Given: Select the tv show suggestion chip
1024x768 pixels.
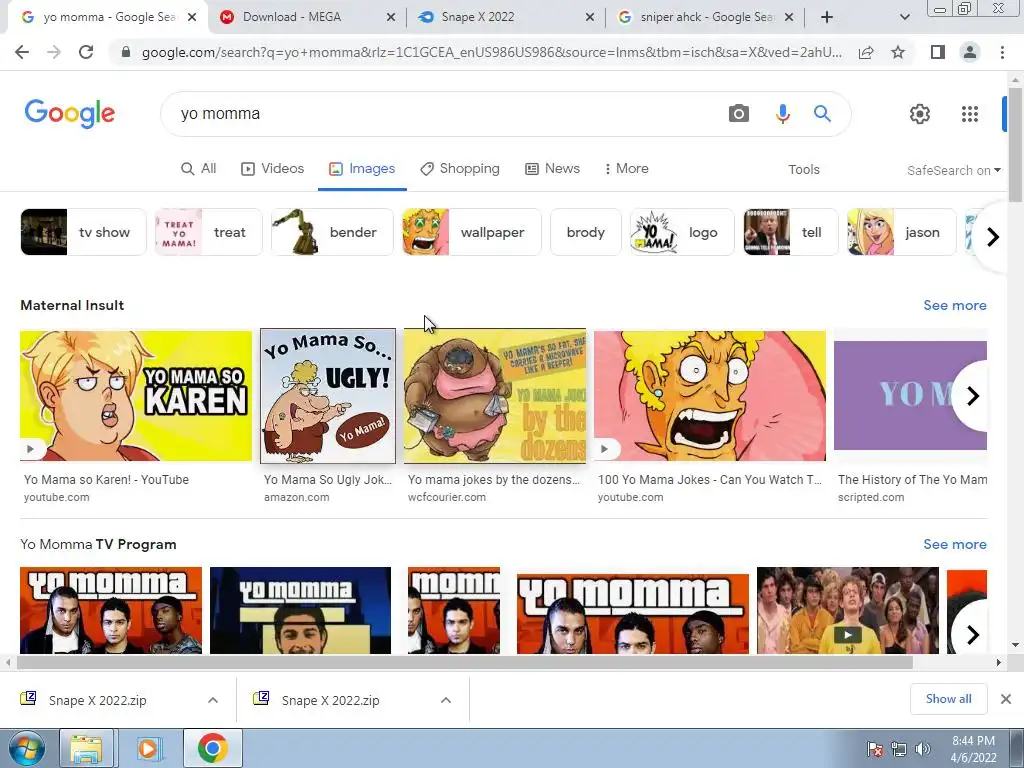Looking at the screenshot, I should coord(84,232).
